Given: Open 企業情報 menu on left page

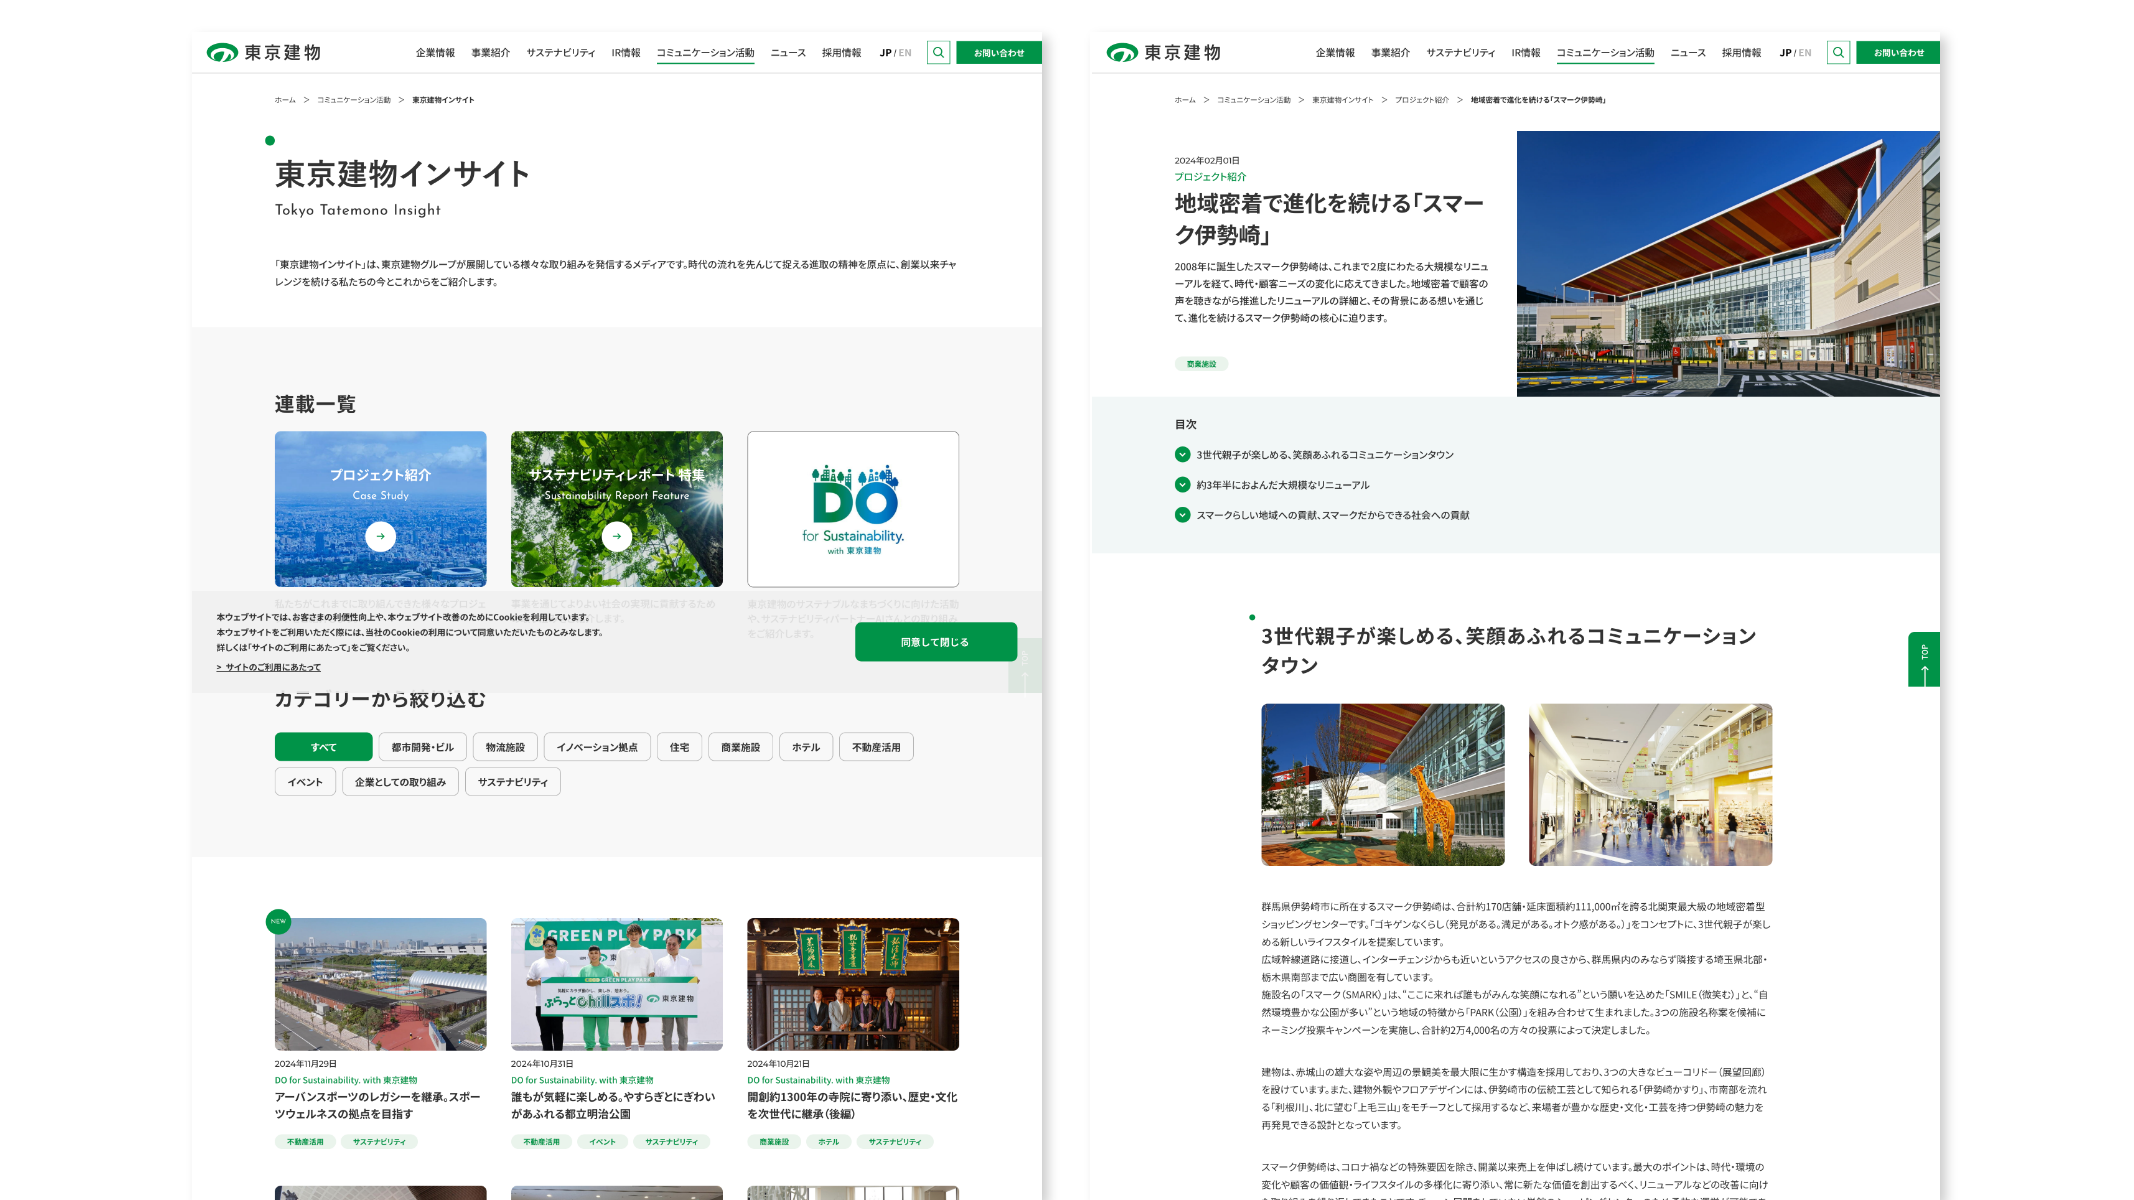Looking at the screenshot, I should [x=435, y=53].
